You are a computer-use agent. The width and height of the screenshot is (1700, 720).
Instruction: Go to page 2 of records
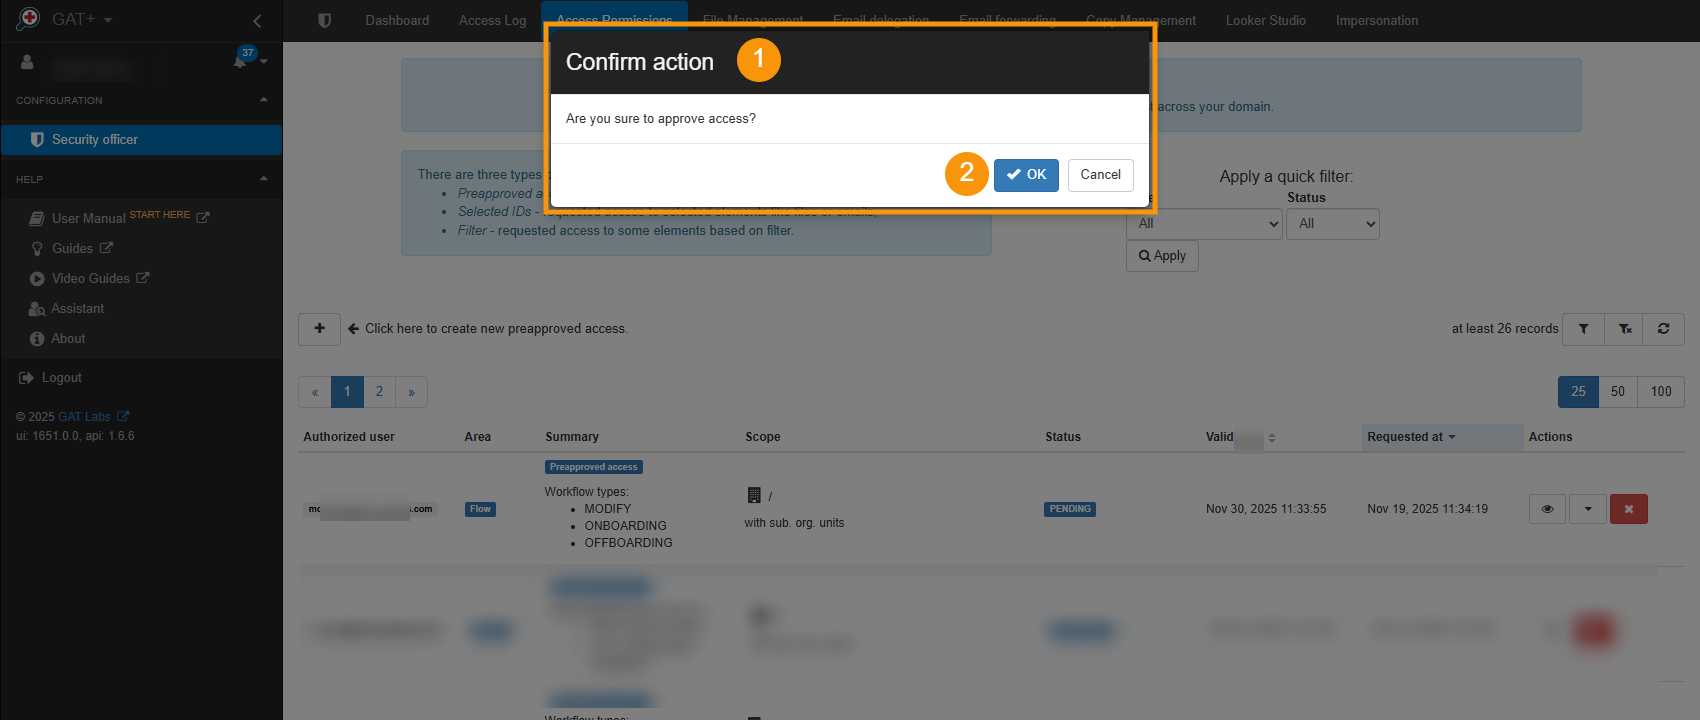click(x=379, y=392)
